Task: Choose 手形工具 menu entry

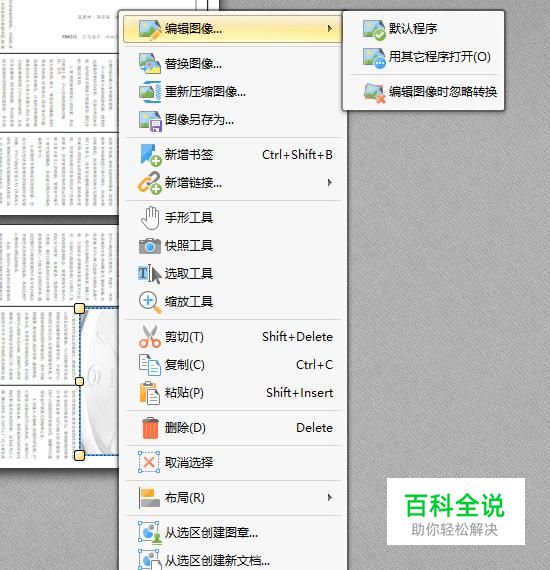Action: (x=233, y=218)
